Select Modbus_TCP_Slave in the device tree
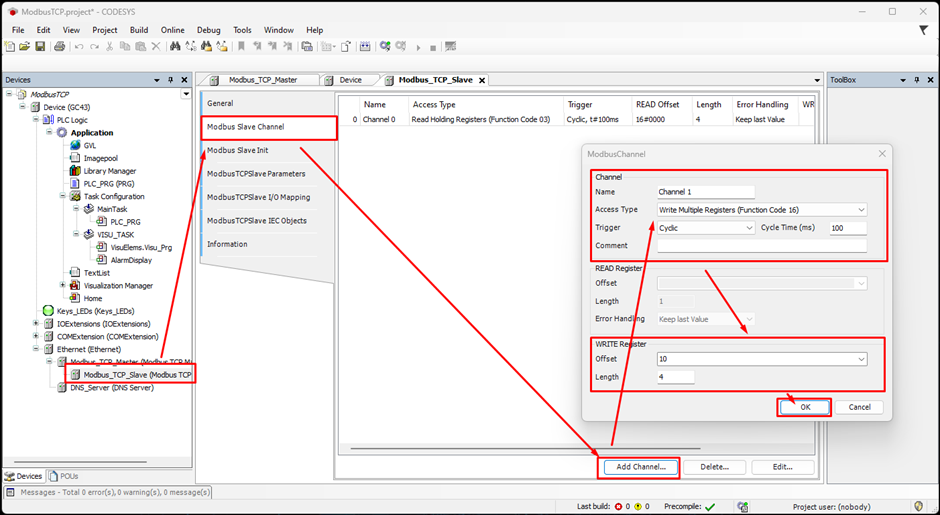The width and height of the screenshot is (940, 515). tap(137, 375)
